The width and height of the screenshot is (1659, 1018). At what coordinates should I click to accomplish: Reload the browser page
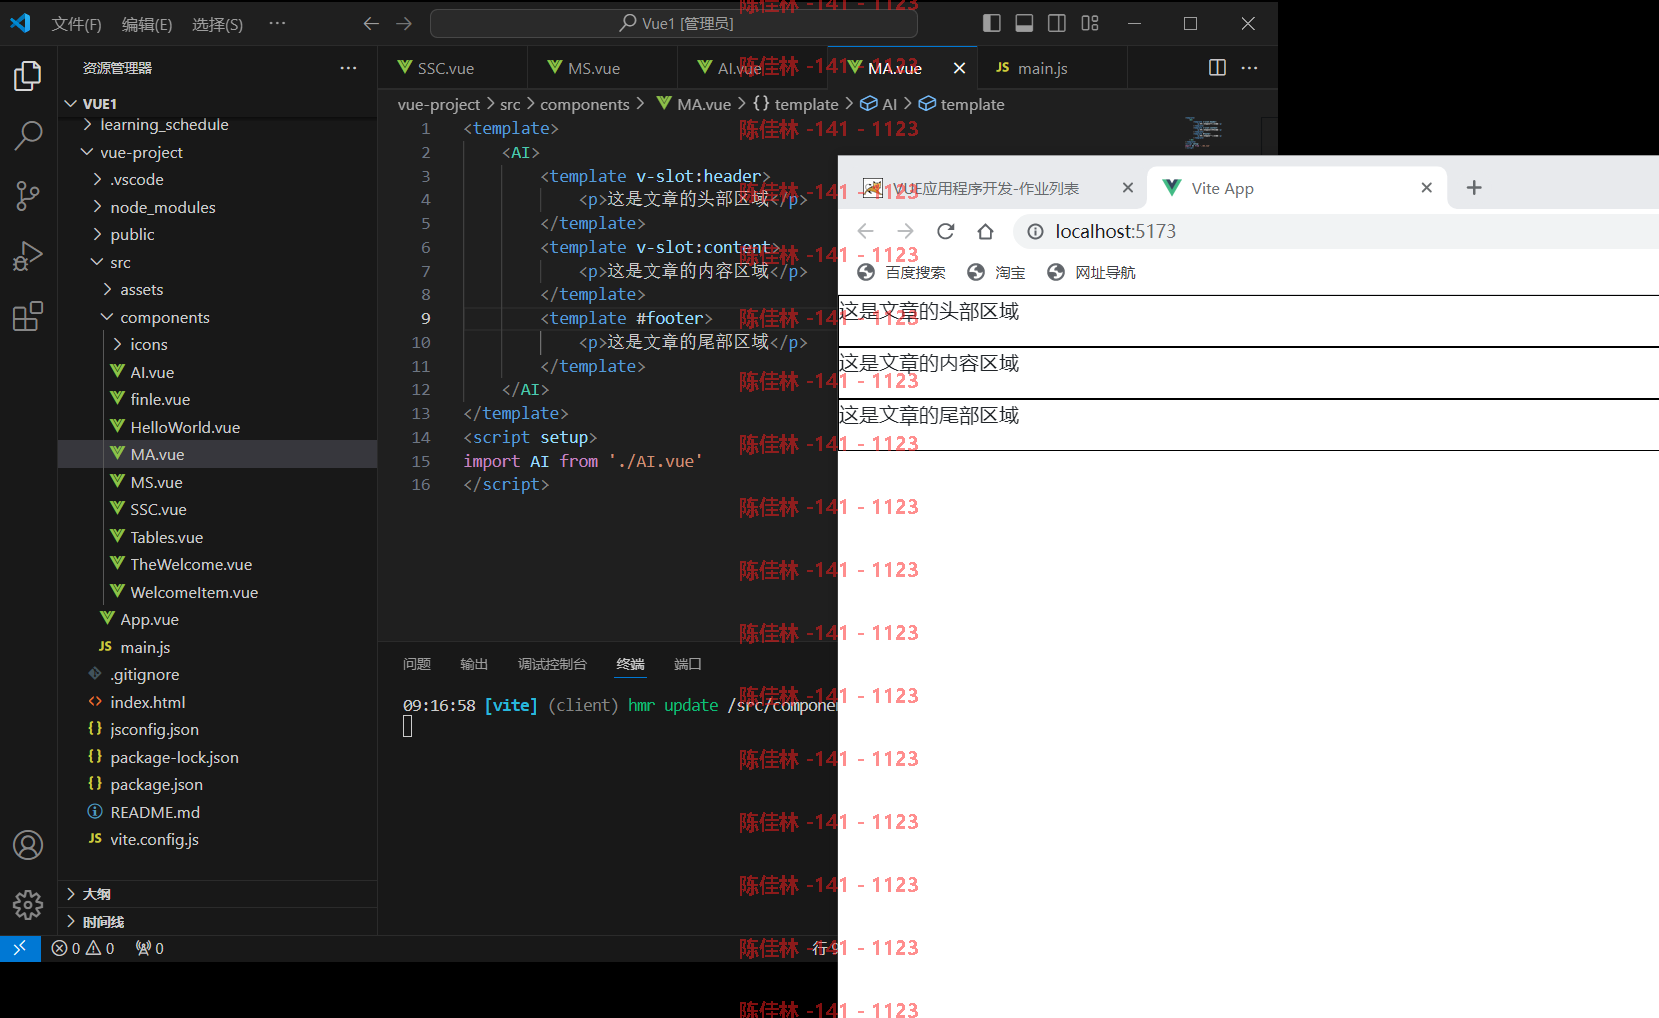[x=946, y=231]
